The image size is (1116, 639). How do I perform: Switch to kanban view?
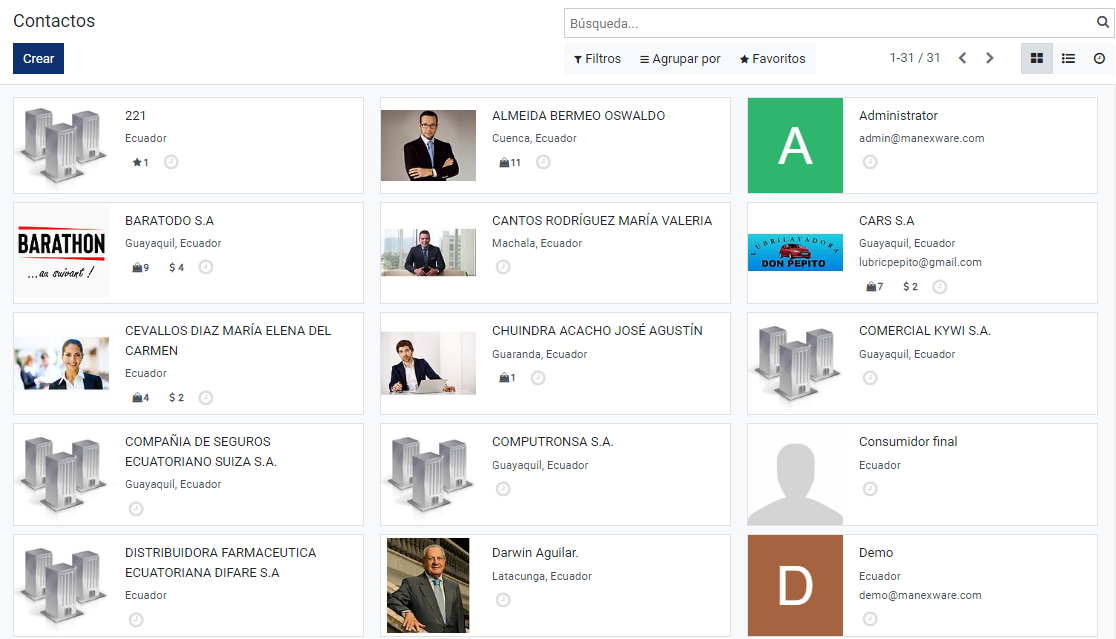(x=1036, y=58)
